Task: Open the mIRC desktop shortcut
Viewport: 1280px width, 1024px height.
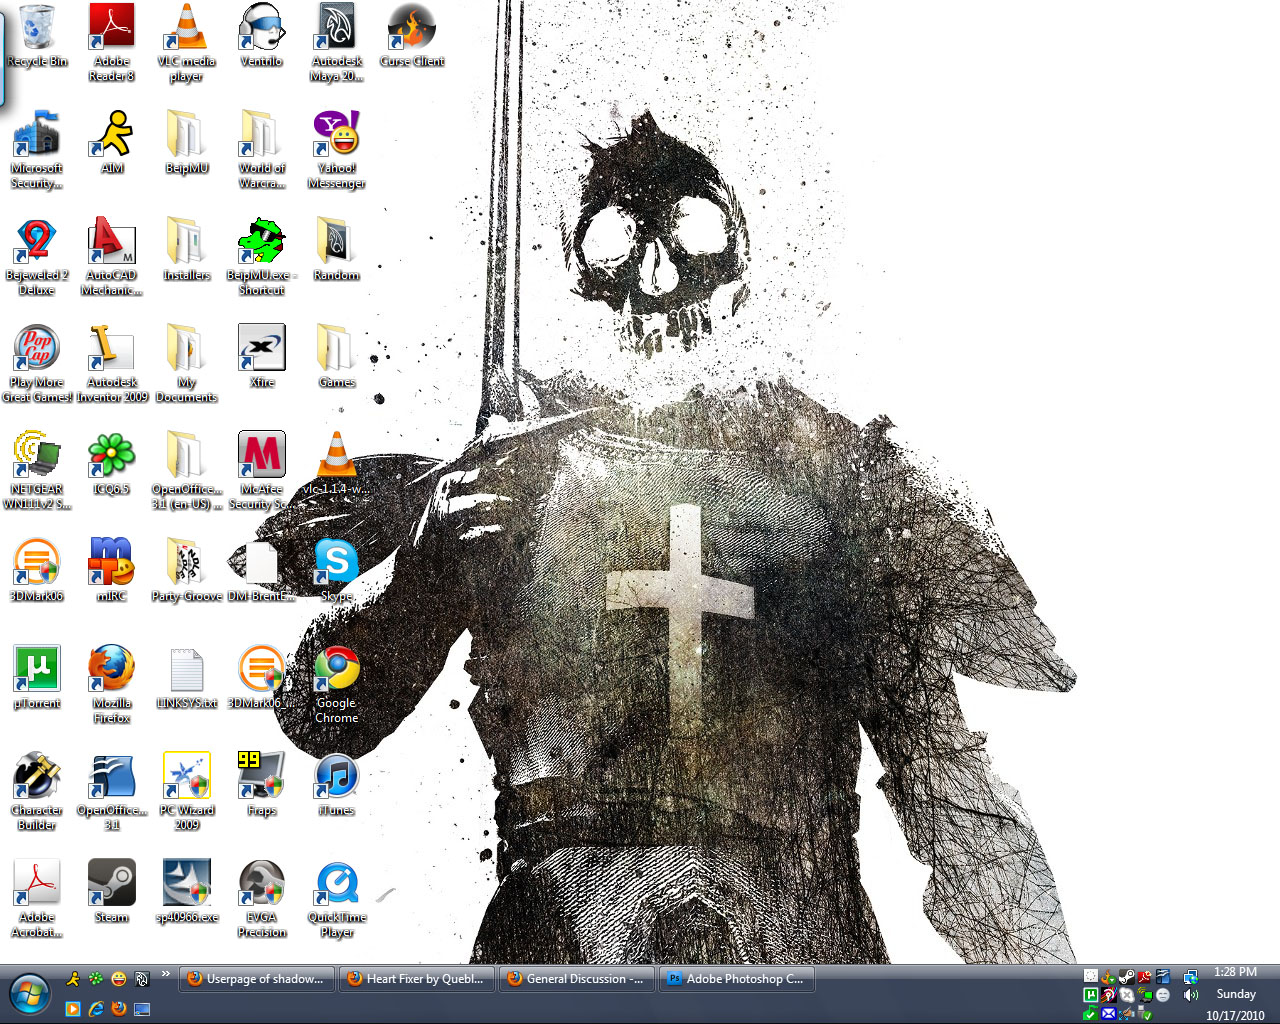Action: [112, 563]
